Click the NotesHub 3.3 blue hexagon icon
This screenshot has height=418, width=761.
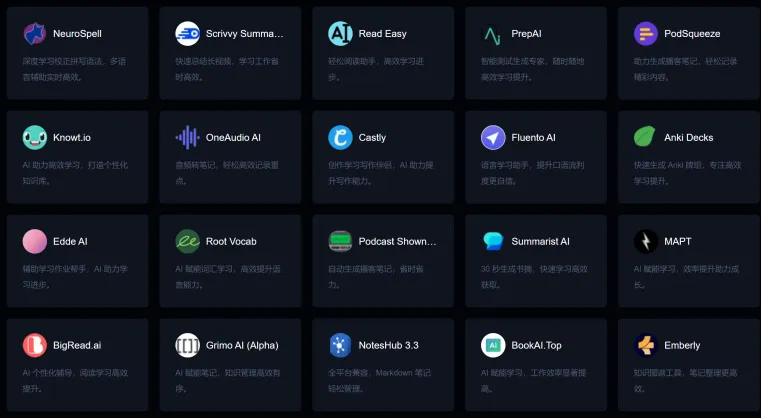click(340, 345)
